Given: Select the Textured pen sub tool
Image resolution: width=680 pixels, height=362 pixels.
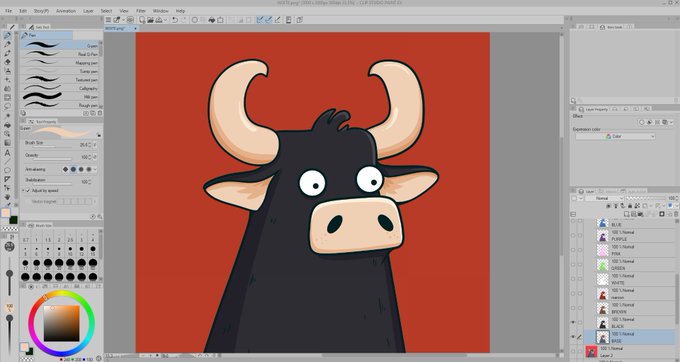Looking at the screenshot, I should pyautogui.click(x=60, y=79).
